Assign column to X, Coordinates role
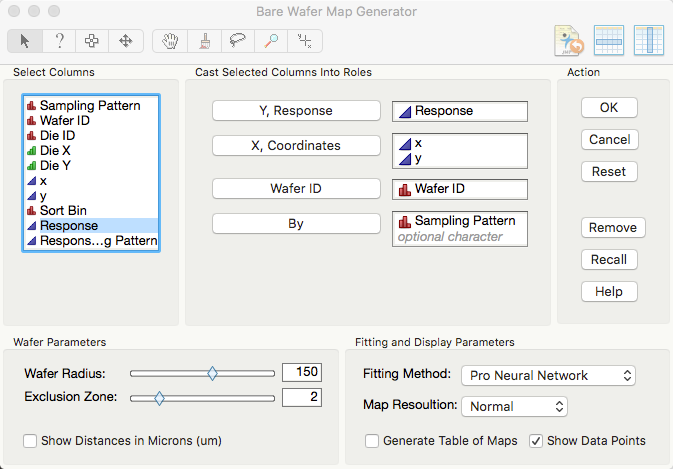This screenshot has width=673, height=469. [296, 145]
